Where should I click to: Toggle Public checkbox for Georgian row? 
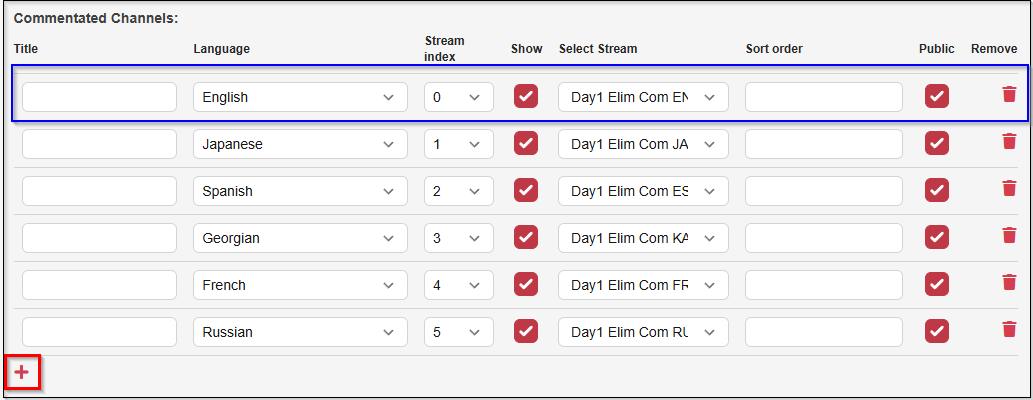click(x=937, y=237)
